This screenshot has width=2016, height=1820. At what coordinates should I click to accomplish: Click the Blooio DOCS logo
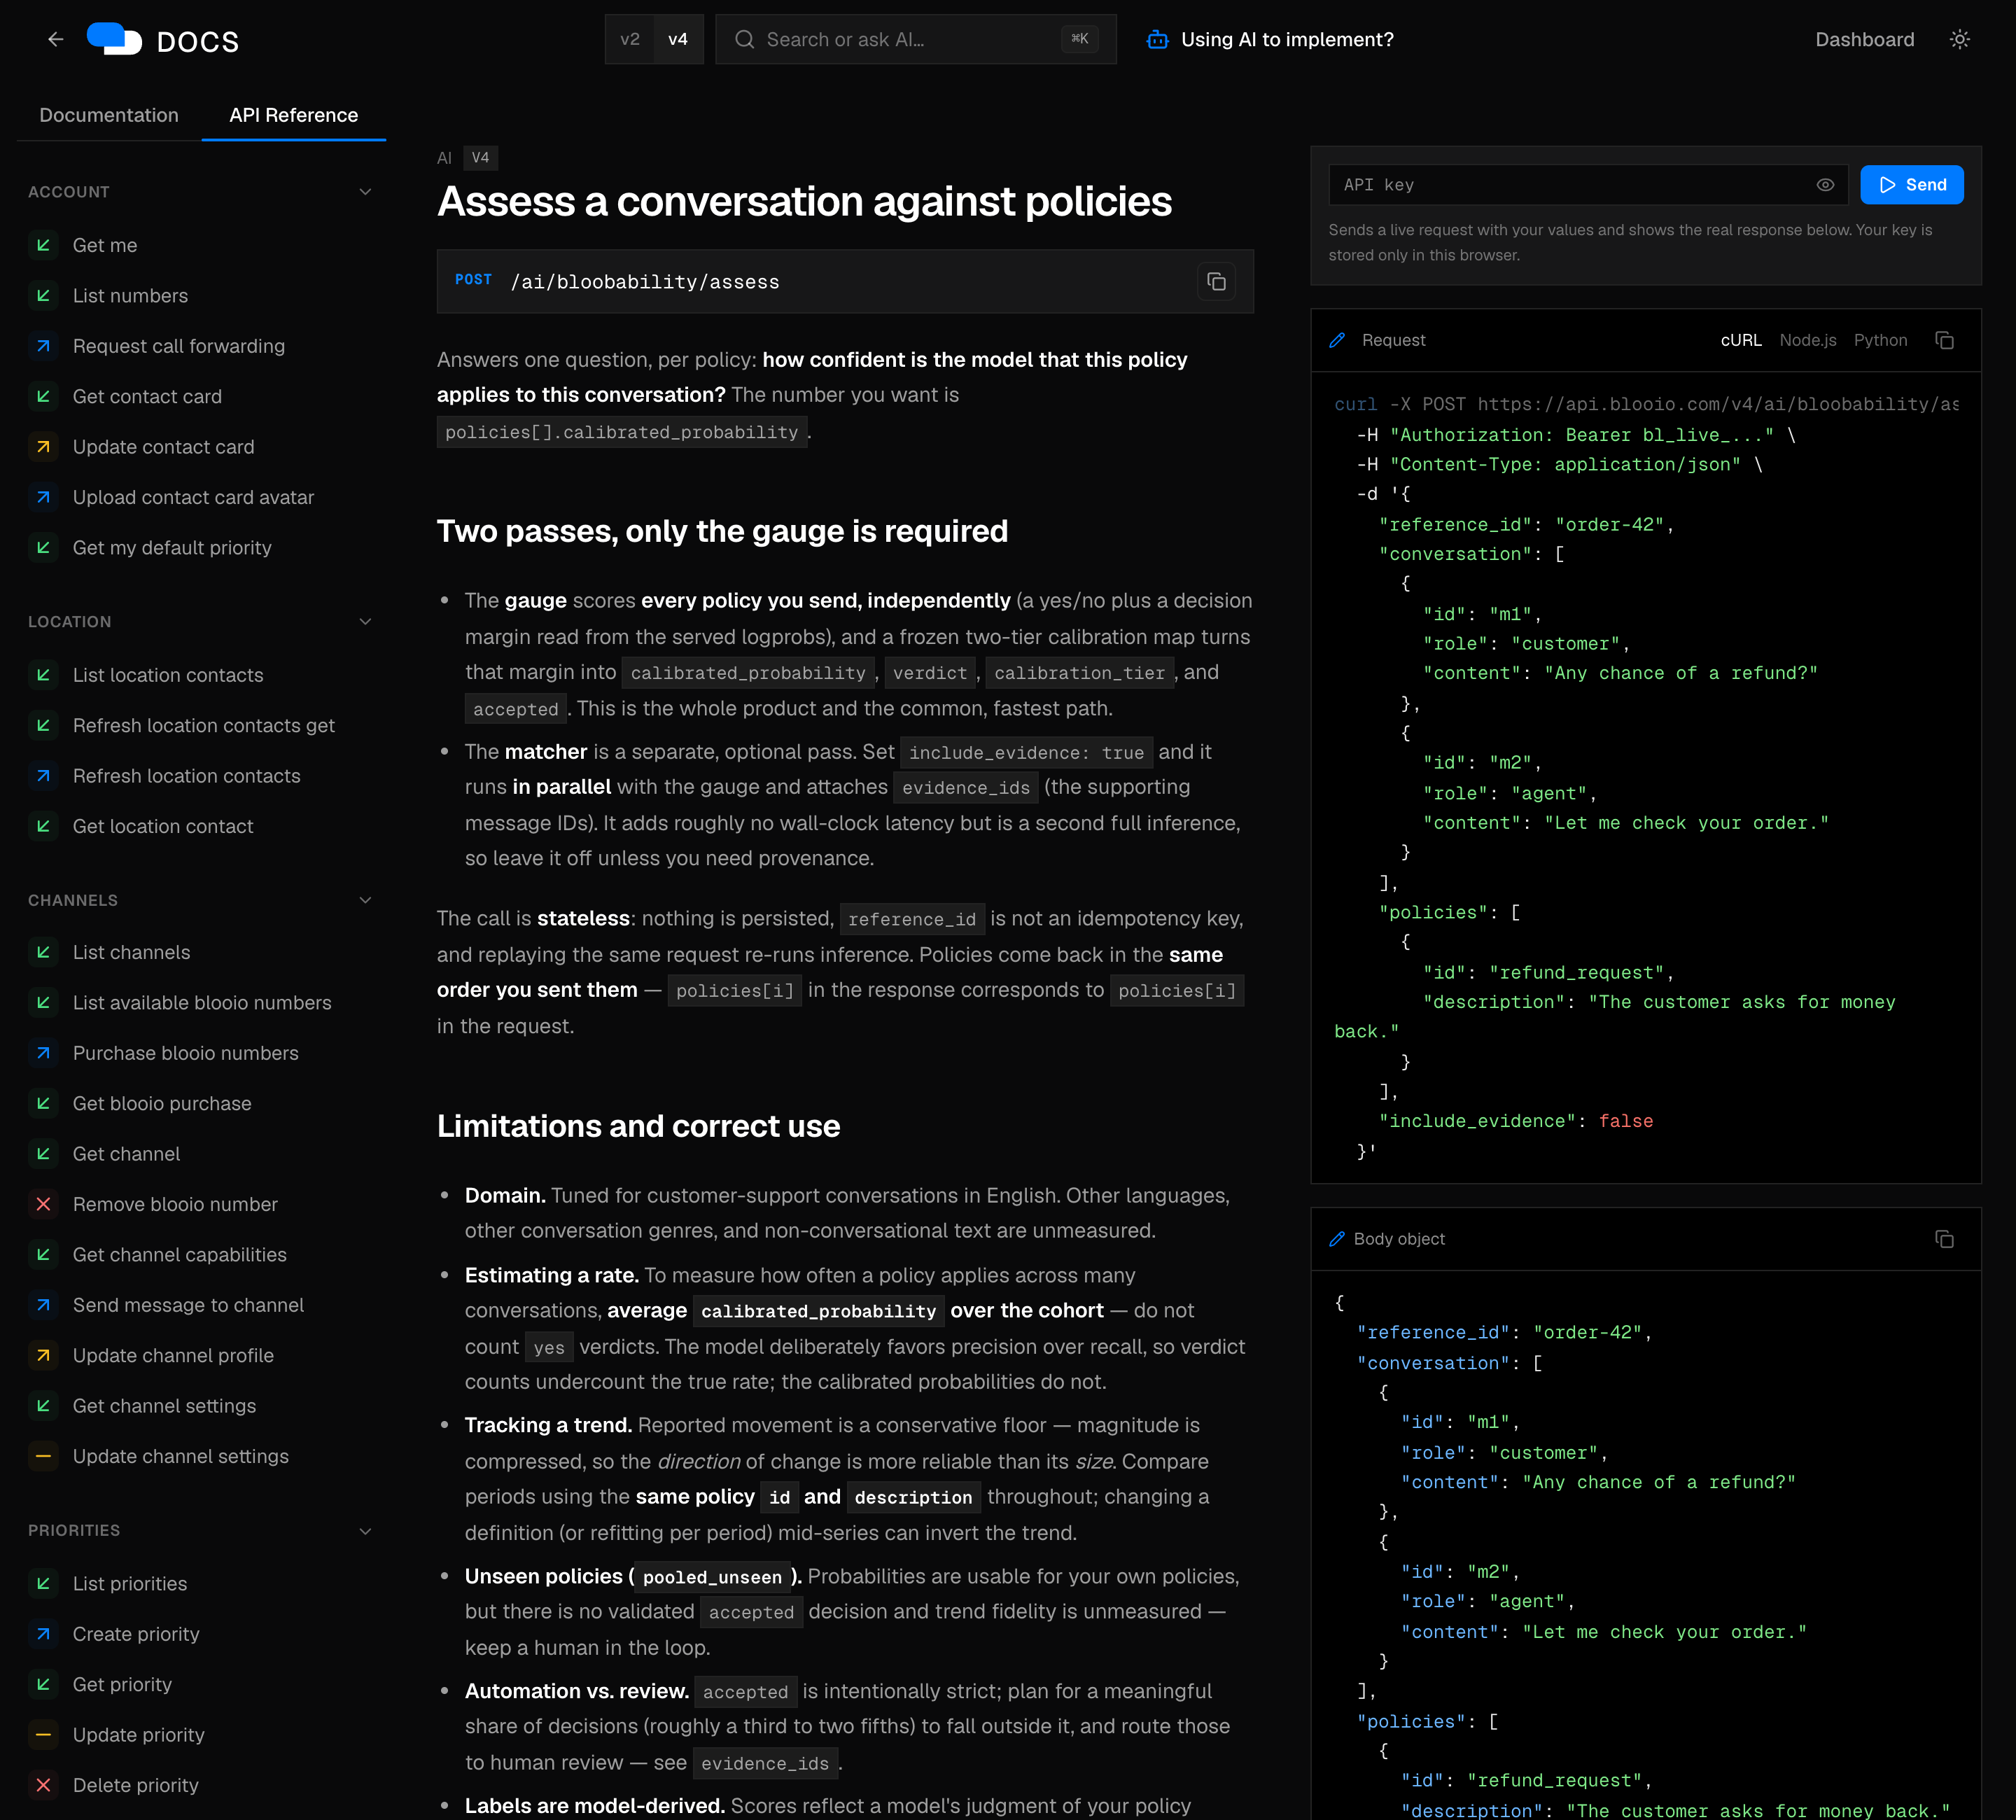163,40
